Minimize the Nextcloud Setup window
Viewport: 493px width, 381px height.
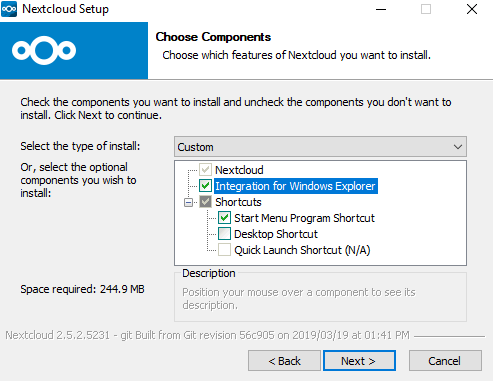tap(381, 9)
